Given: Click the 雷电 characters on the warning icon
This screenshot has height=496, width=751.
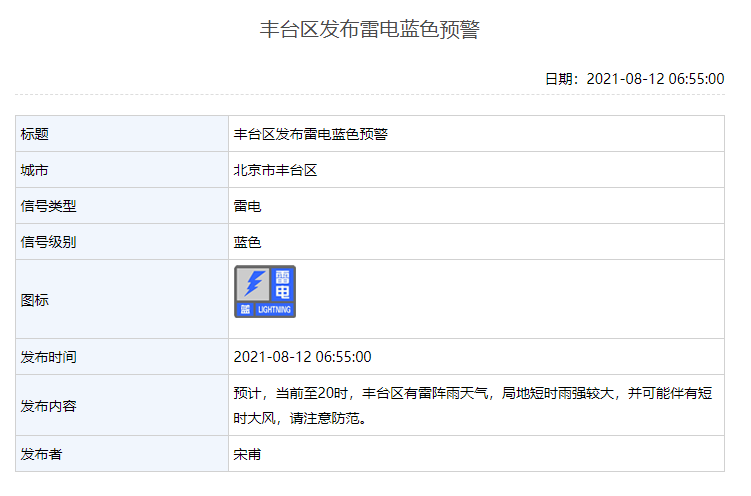Looking at the screenshot, I should 283,284.
